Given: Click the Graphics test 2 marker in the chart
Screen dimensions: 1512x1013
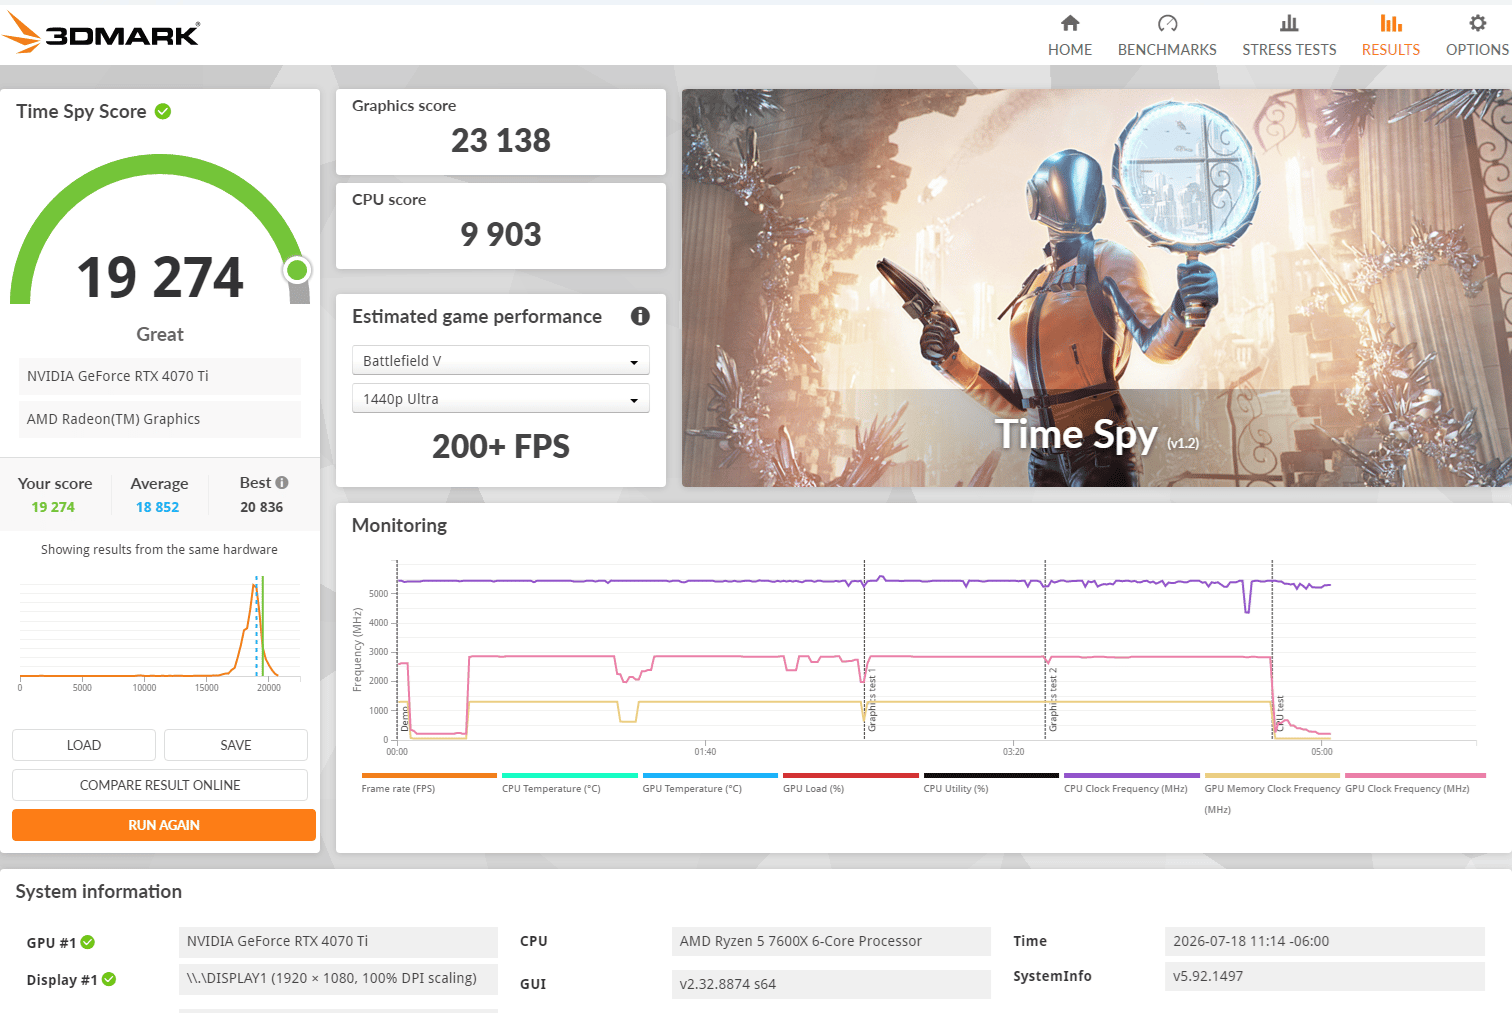Looking at the screenshot, I should [x=1053, y=700].
